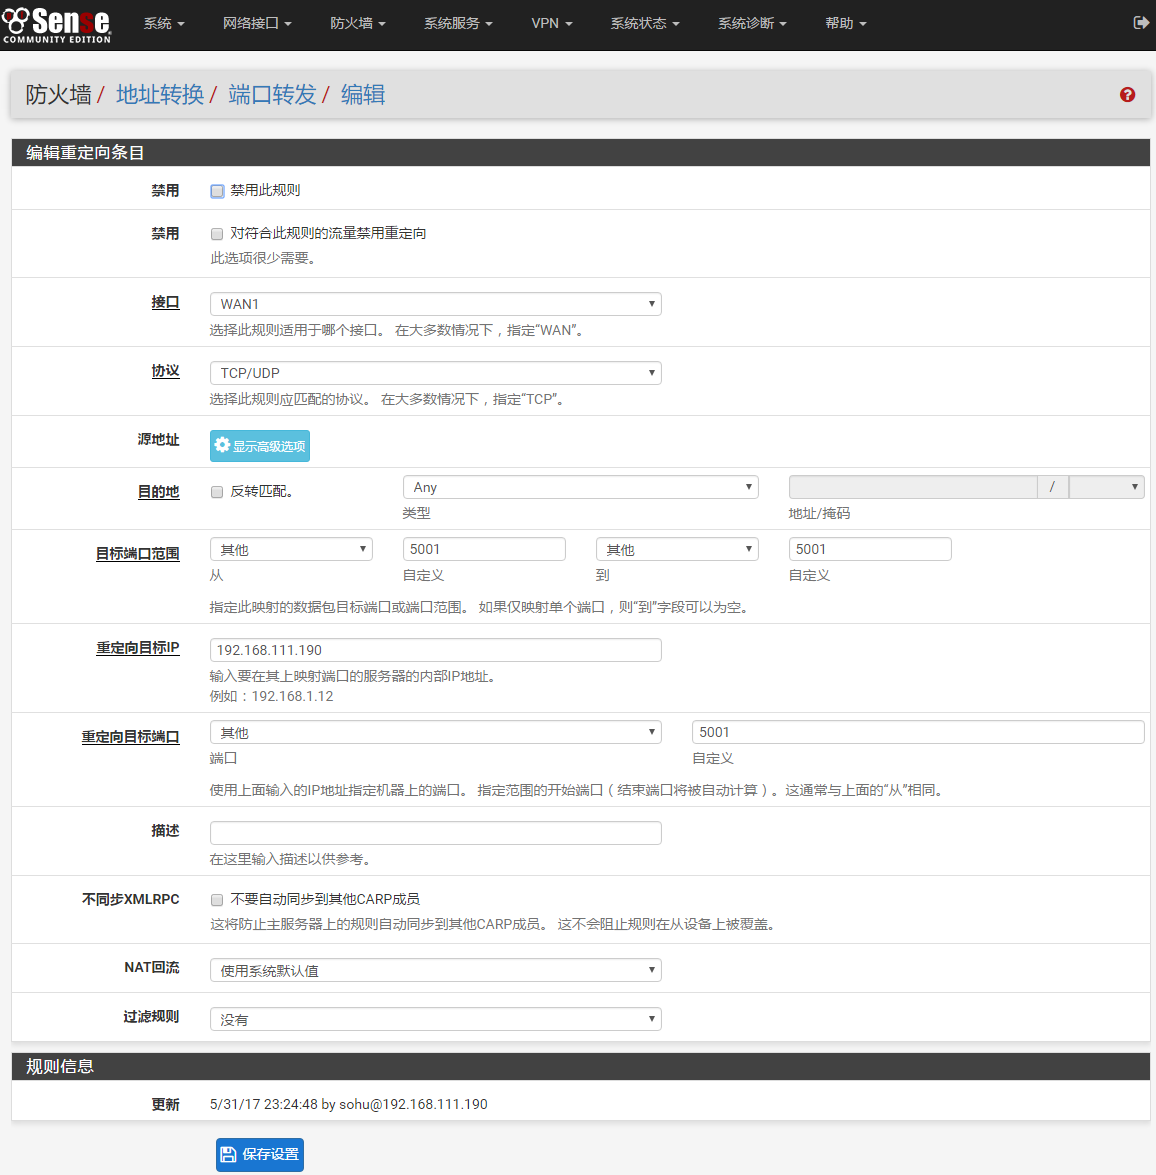This screenshot has height=1175, width=1156.
Task: Toggle the 反转匹配 checkbox
Action: click(217, 492)
